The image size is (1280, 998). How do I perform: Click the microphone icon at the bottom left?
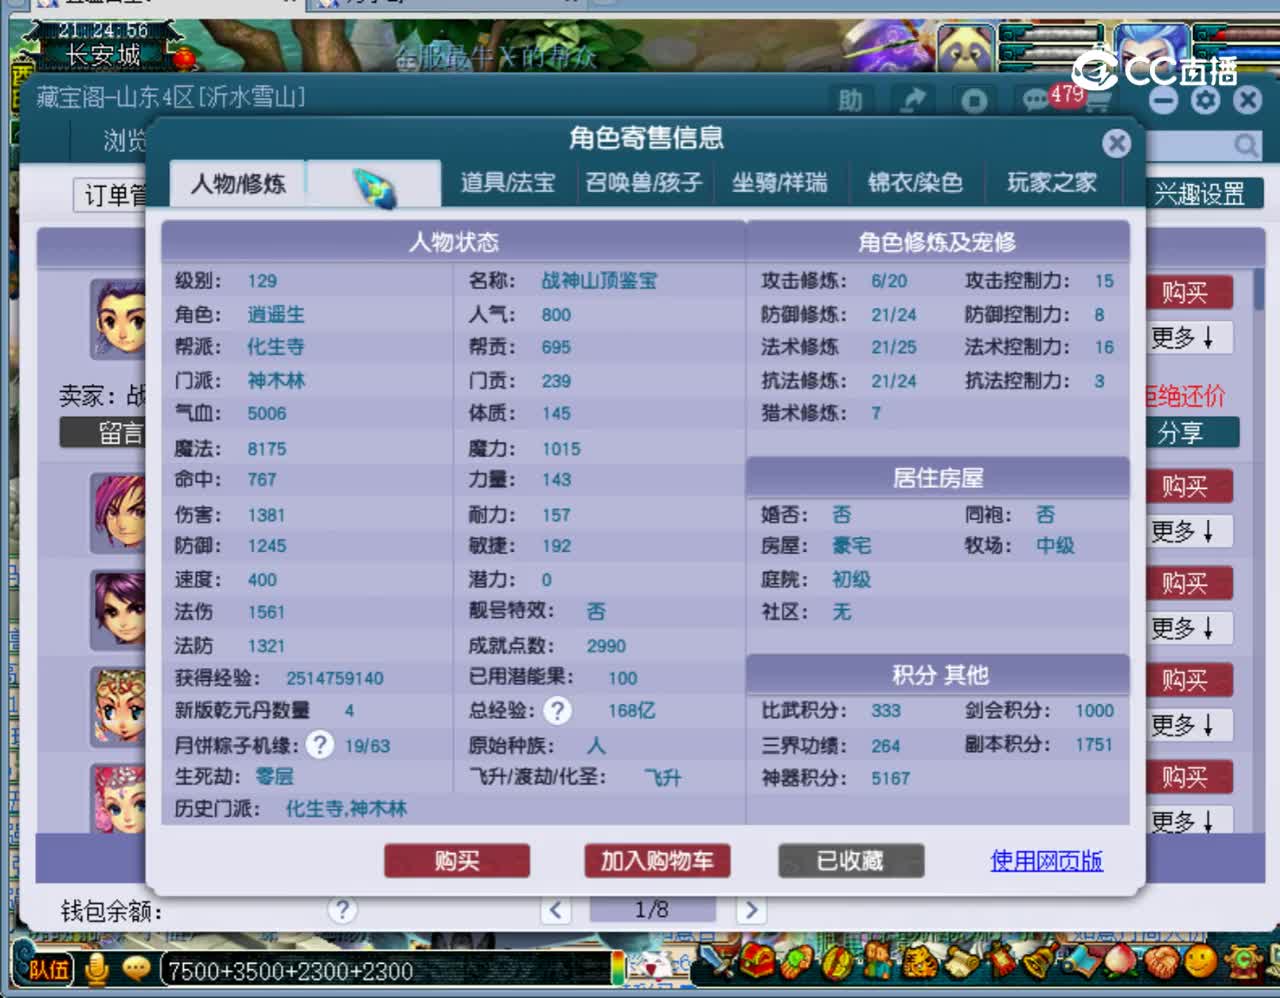(95, 966)
